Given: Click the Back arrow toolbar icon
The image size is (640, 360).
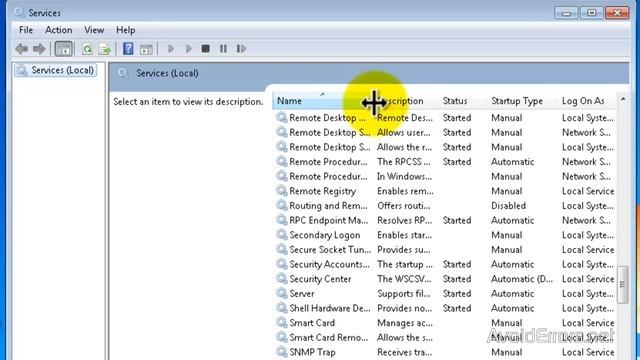Looking at the screenshot, I should click(21, 49).
